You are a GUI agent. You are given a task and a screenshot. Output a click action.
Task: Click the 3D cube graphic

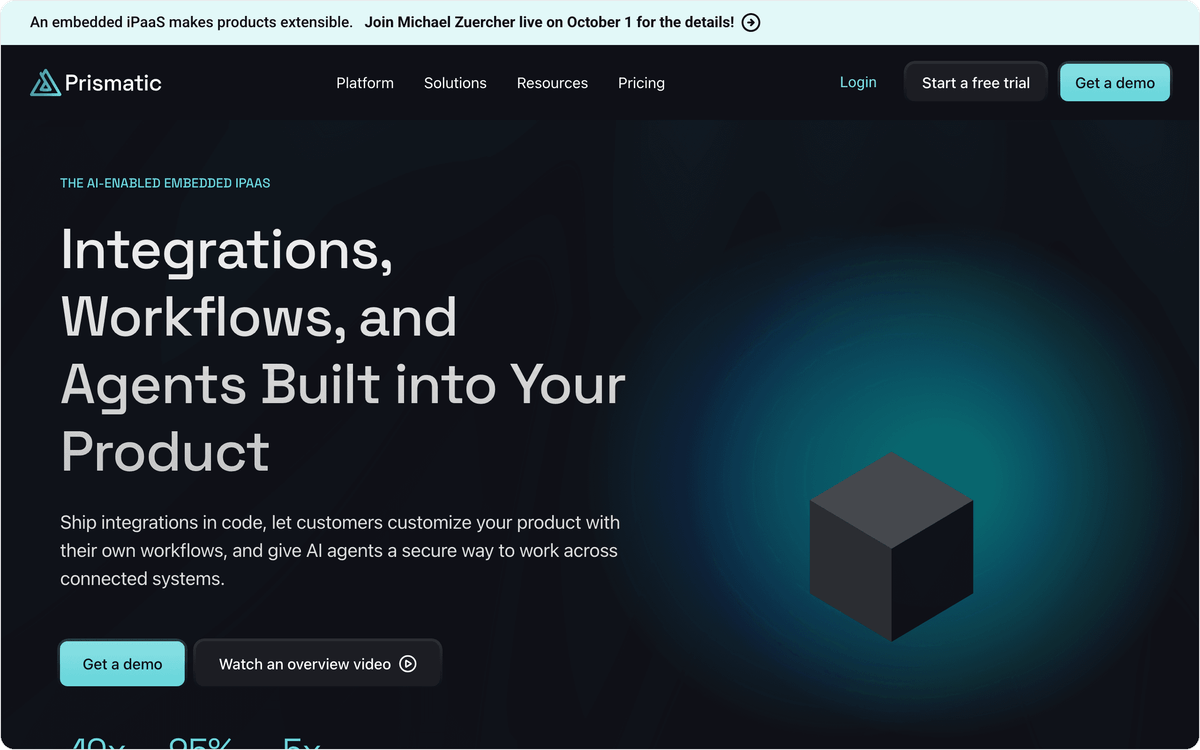[891, 546]
